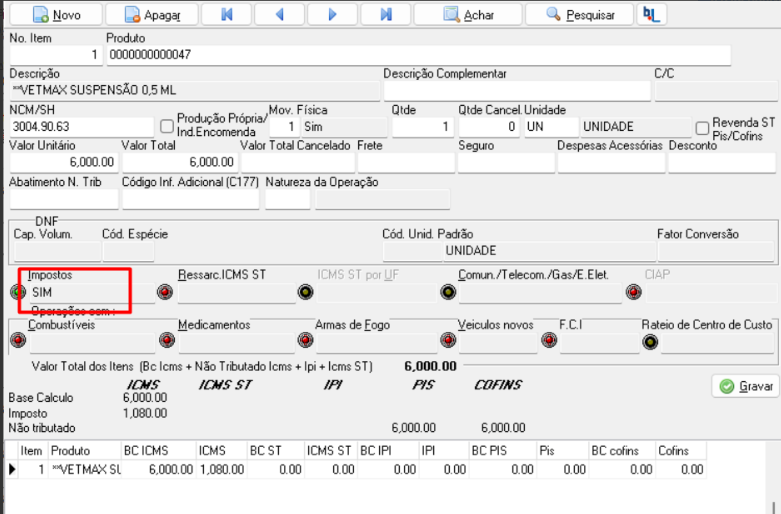The image size is (781, 514).
Task: Click the green Impostos indicator light
Action: 18,292
